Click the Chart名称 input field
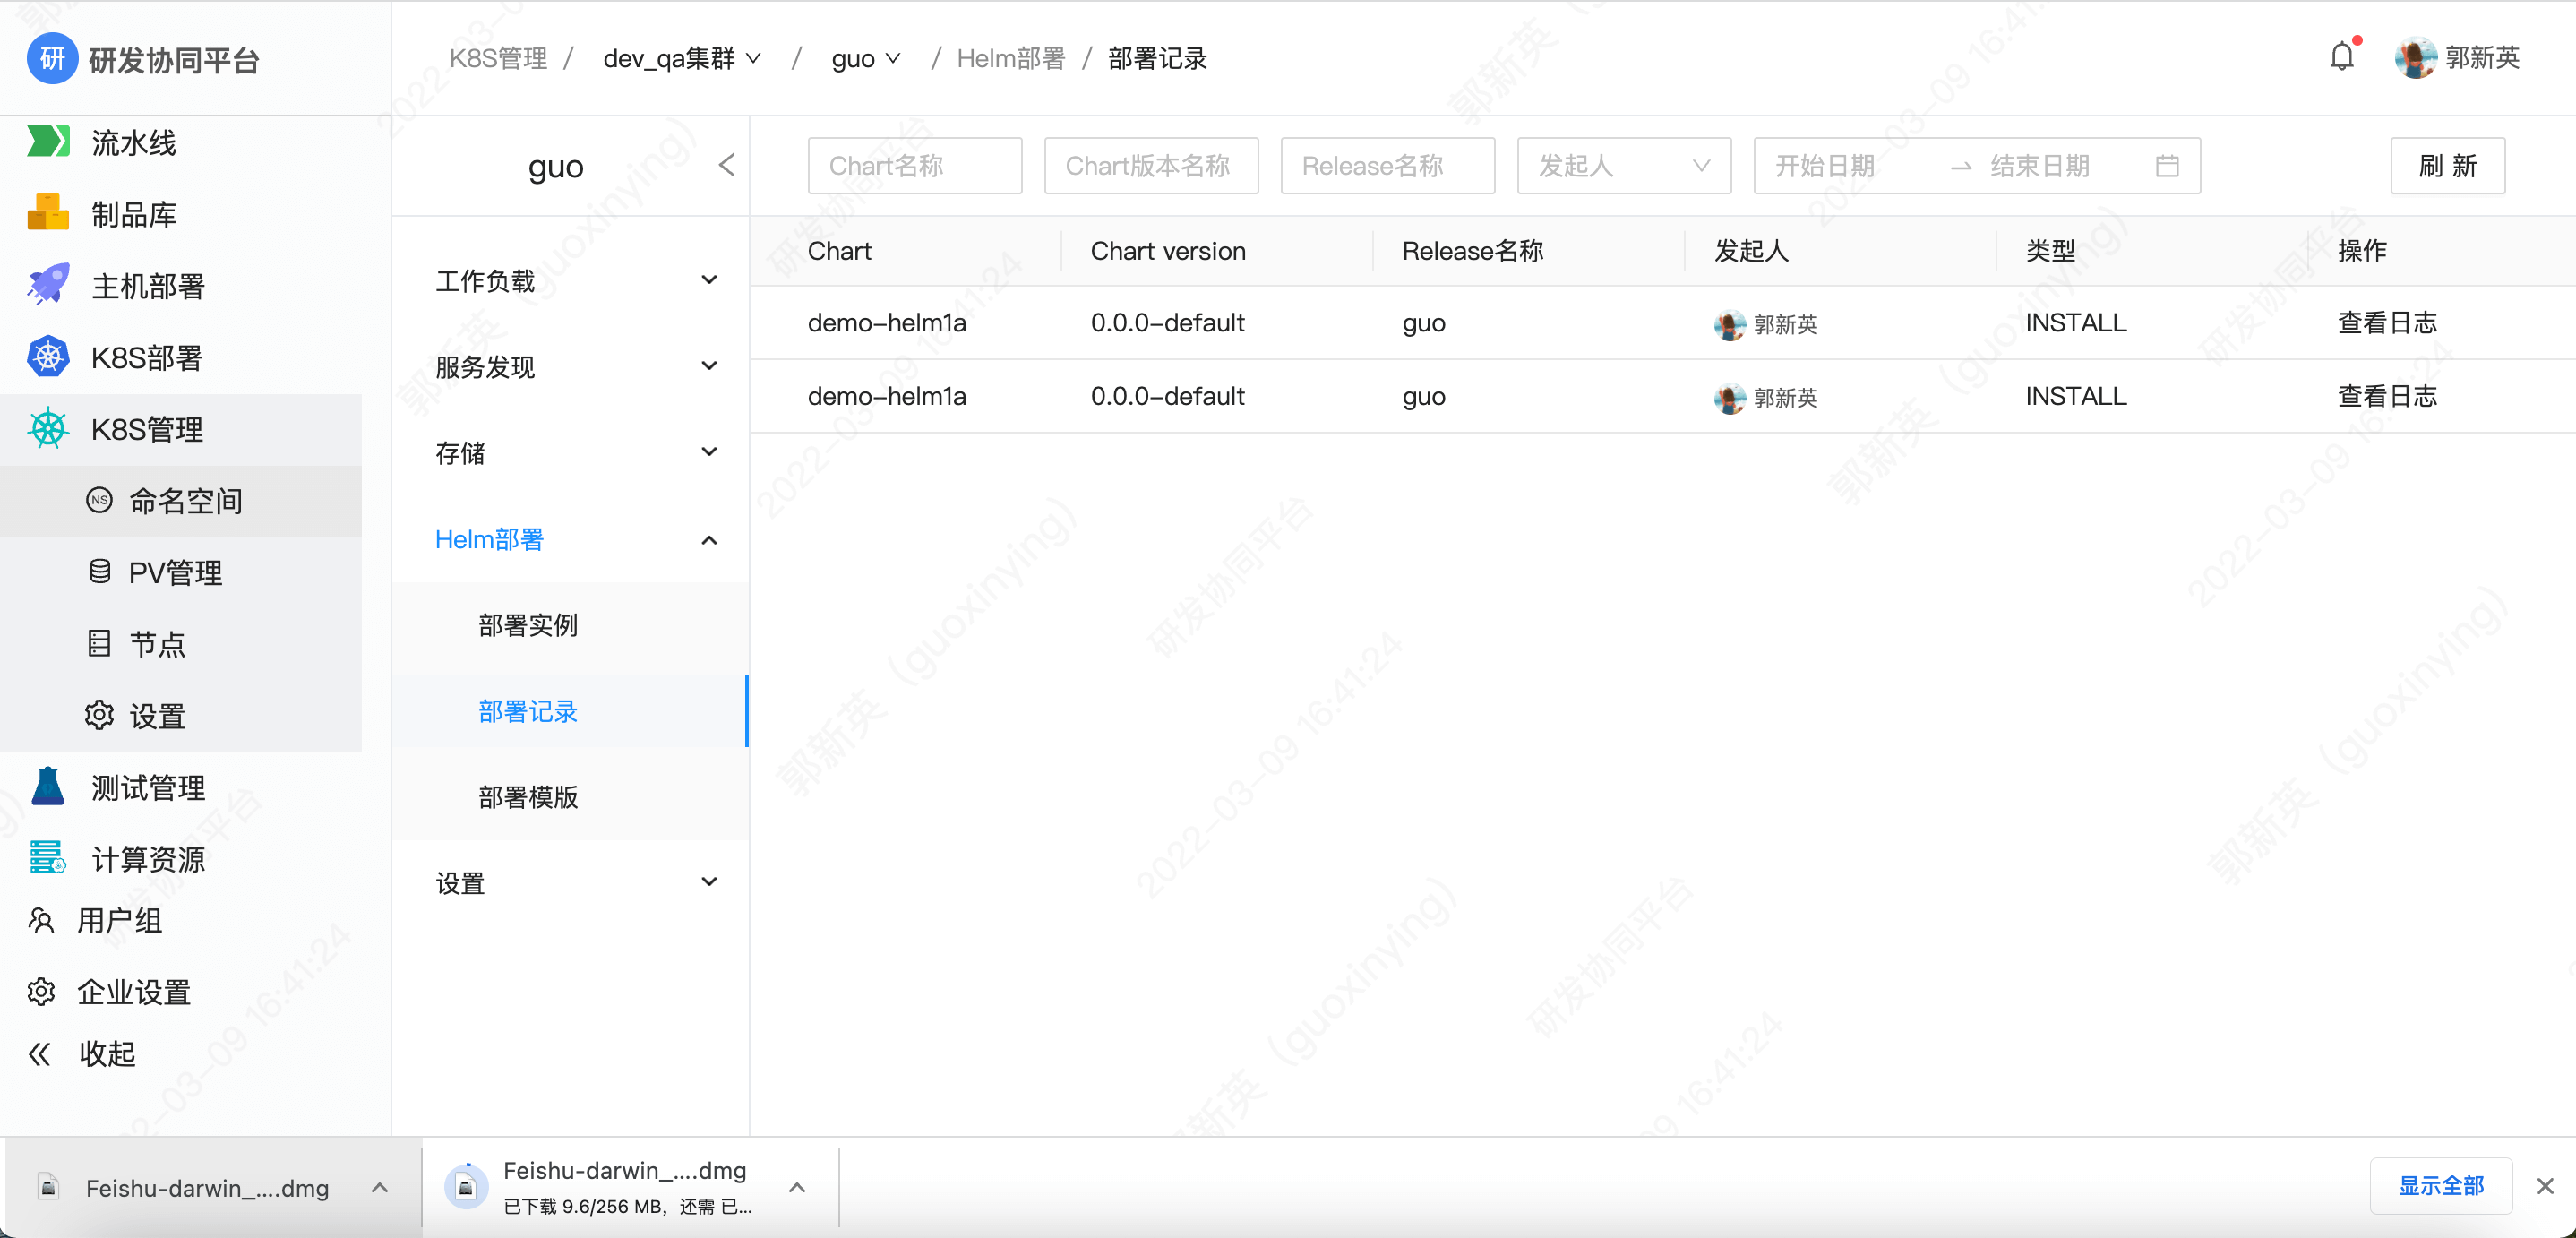The width and height of the screenshot is (2576, 1238). point(914,166)
